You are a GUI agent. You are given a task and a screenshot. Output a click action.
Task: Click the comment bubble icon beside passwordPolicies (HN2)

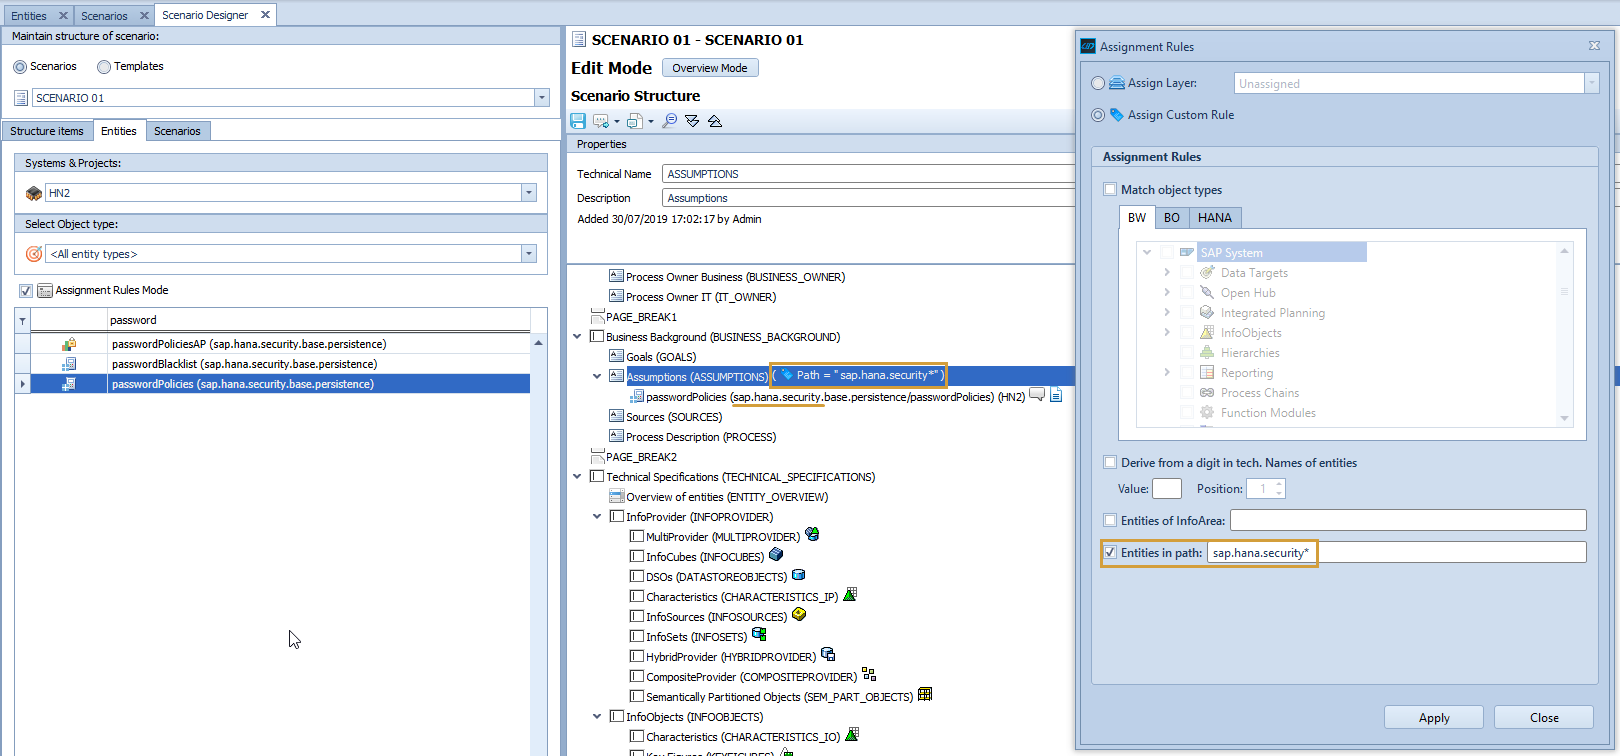(1037, 395)
